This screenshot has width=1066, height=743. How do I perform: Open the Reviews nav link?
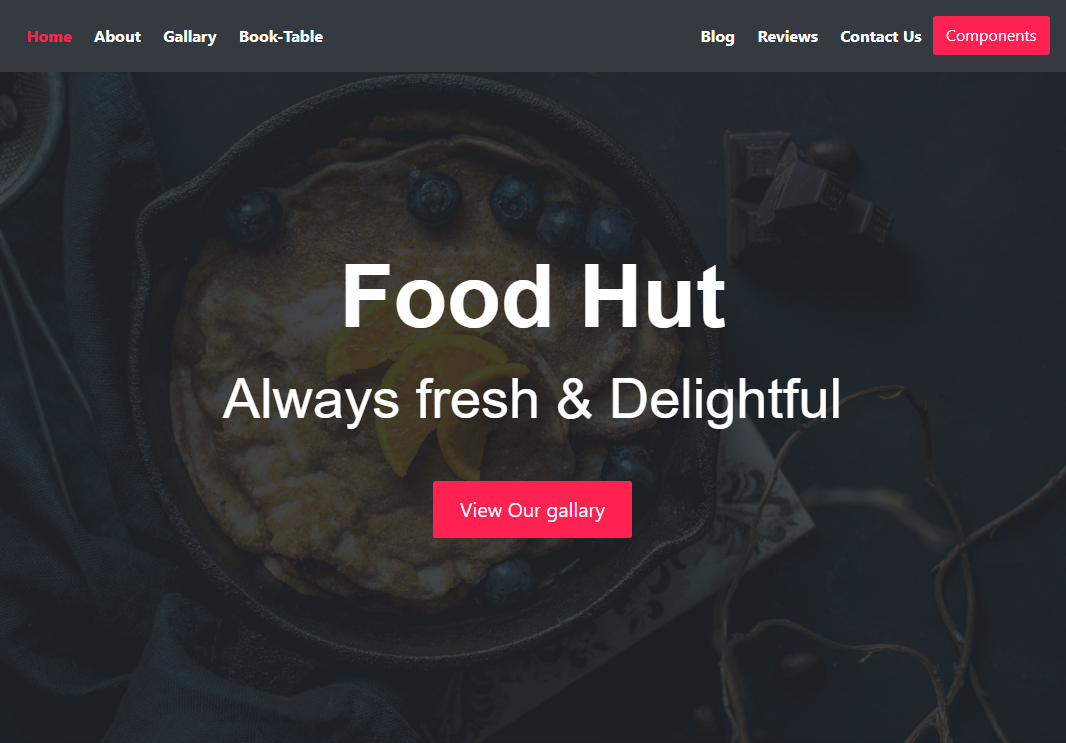click(787, 37)
